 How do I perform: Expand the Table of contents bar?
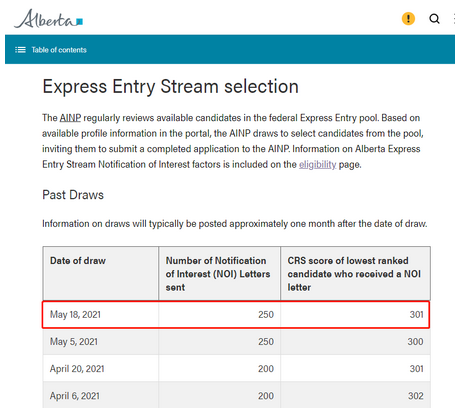[230, 49]
